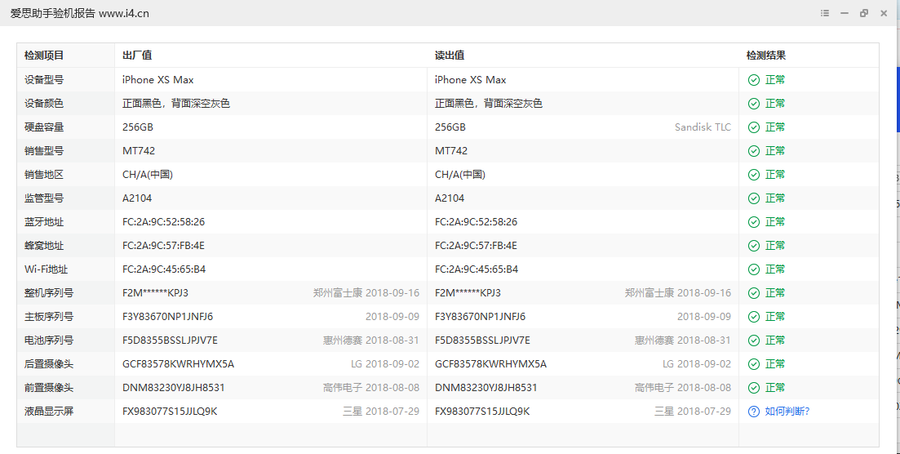Screen dimensions: 900x454
Task: Click the window title 爱思助手验机报告 www.i4.cn
Action: click(x=80, y=13)
